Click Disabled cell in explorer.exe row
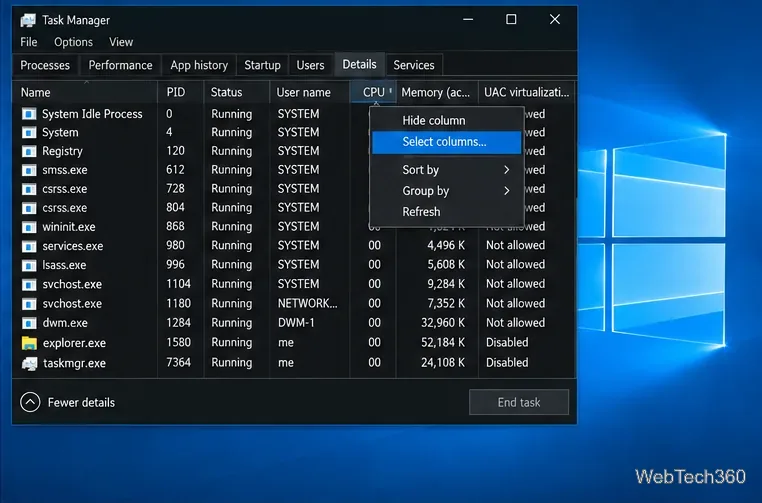 [507, 343]
